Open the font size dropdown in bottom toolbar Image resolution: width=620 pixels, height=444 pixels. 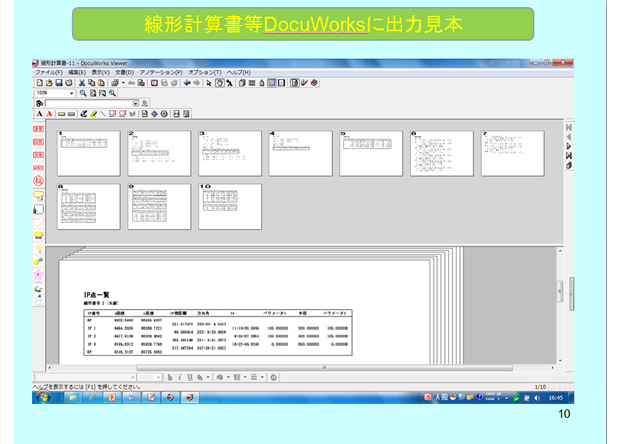158,378
